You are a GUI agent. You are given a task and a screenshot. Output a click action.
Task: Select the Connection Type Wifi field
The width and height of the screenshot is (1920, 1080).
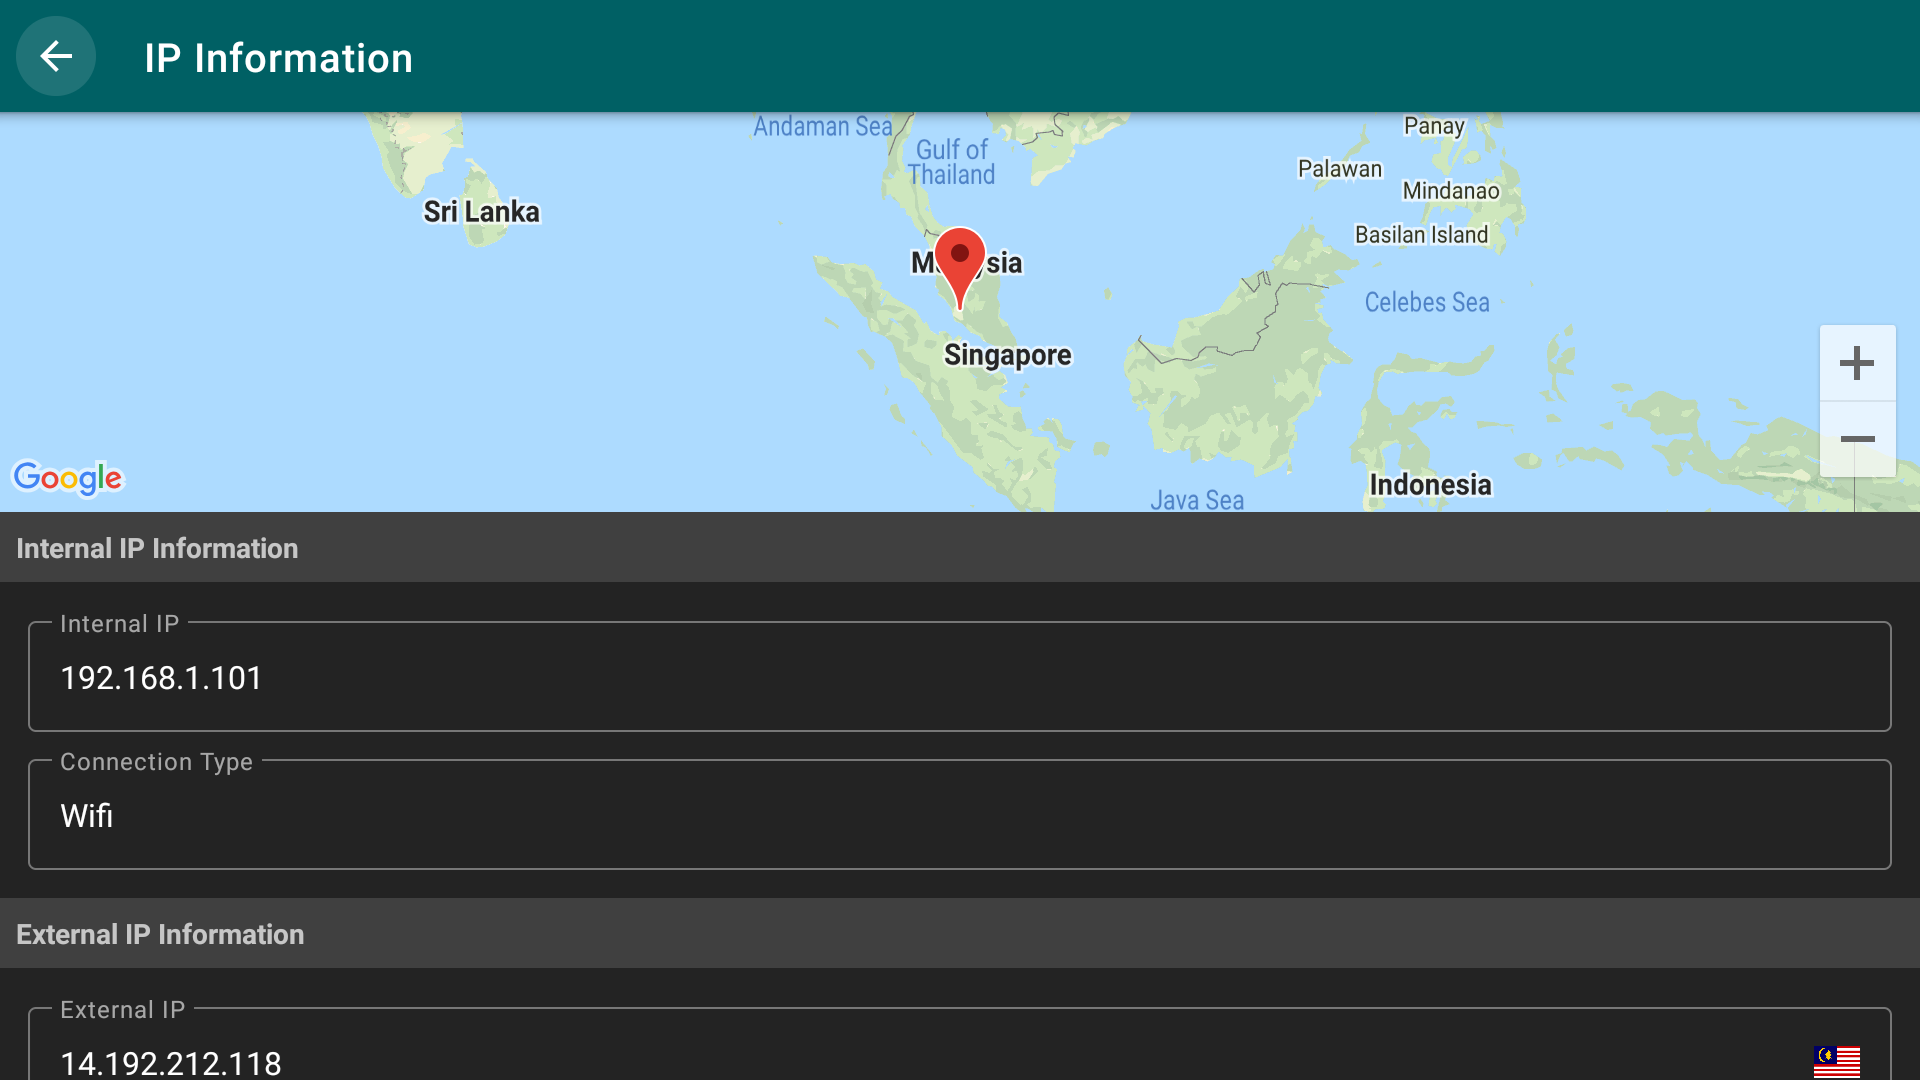click(x=959, y=815)
